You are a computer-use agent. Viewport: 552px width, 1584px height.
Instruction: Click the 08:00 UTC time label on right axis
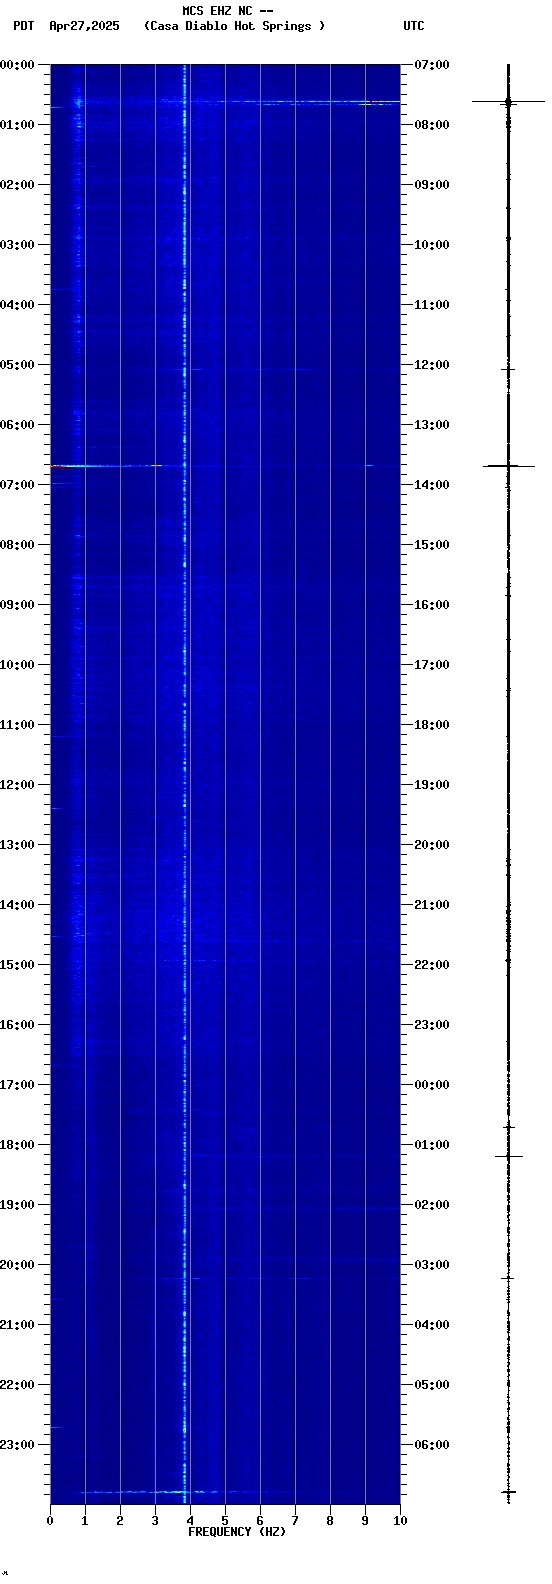click(432, 125)
